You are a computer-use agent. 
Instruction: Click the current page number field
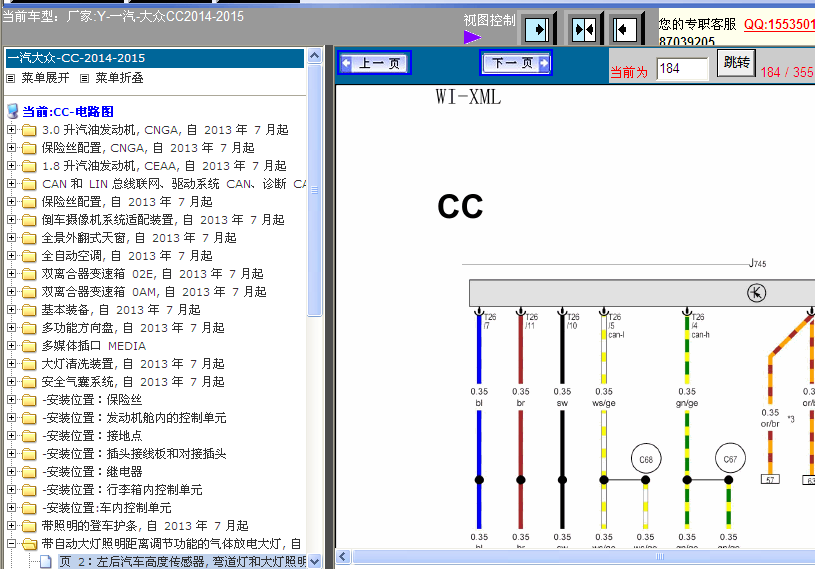682,69
